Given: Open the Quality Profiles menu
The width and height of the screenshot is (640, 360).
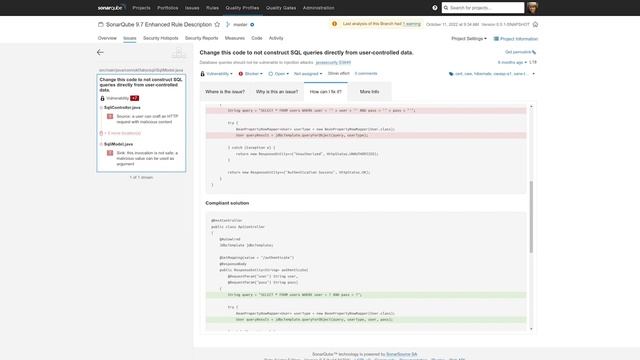Looking at the screenshot, I should point(242,8).
